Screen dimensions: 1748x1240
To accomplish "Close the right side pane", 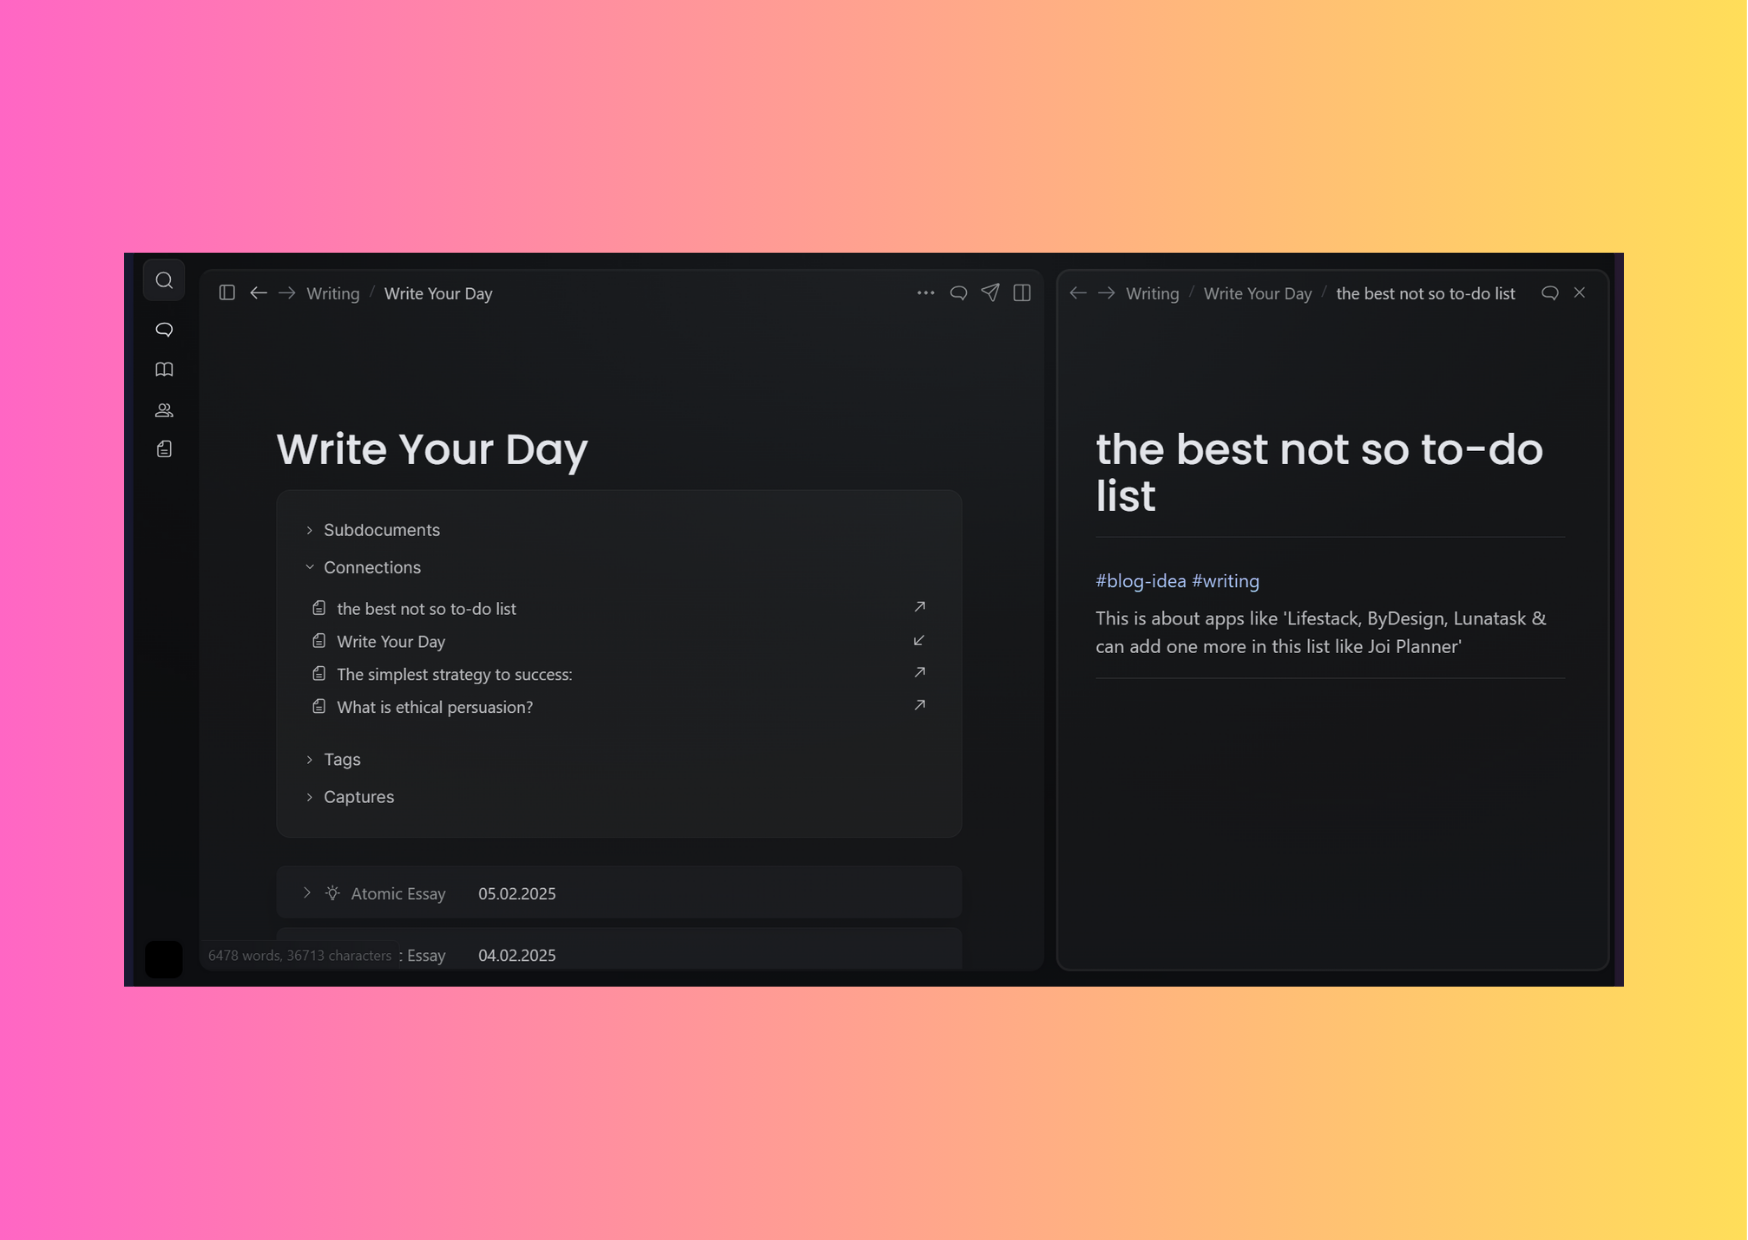I will (1580, 293).
